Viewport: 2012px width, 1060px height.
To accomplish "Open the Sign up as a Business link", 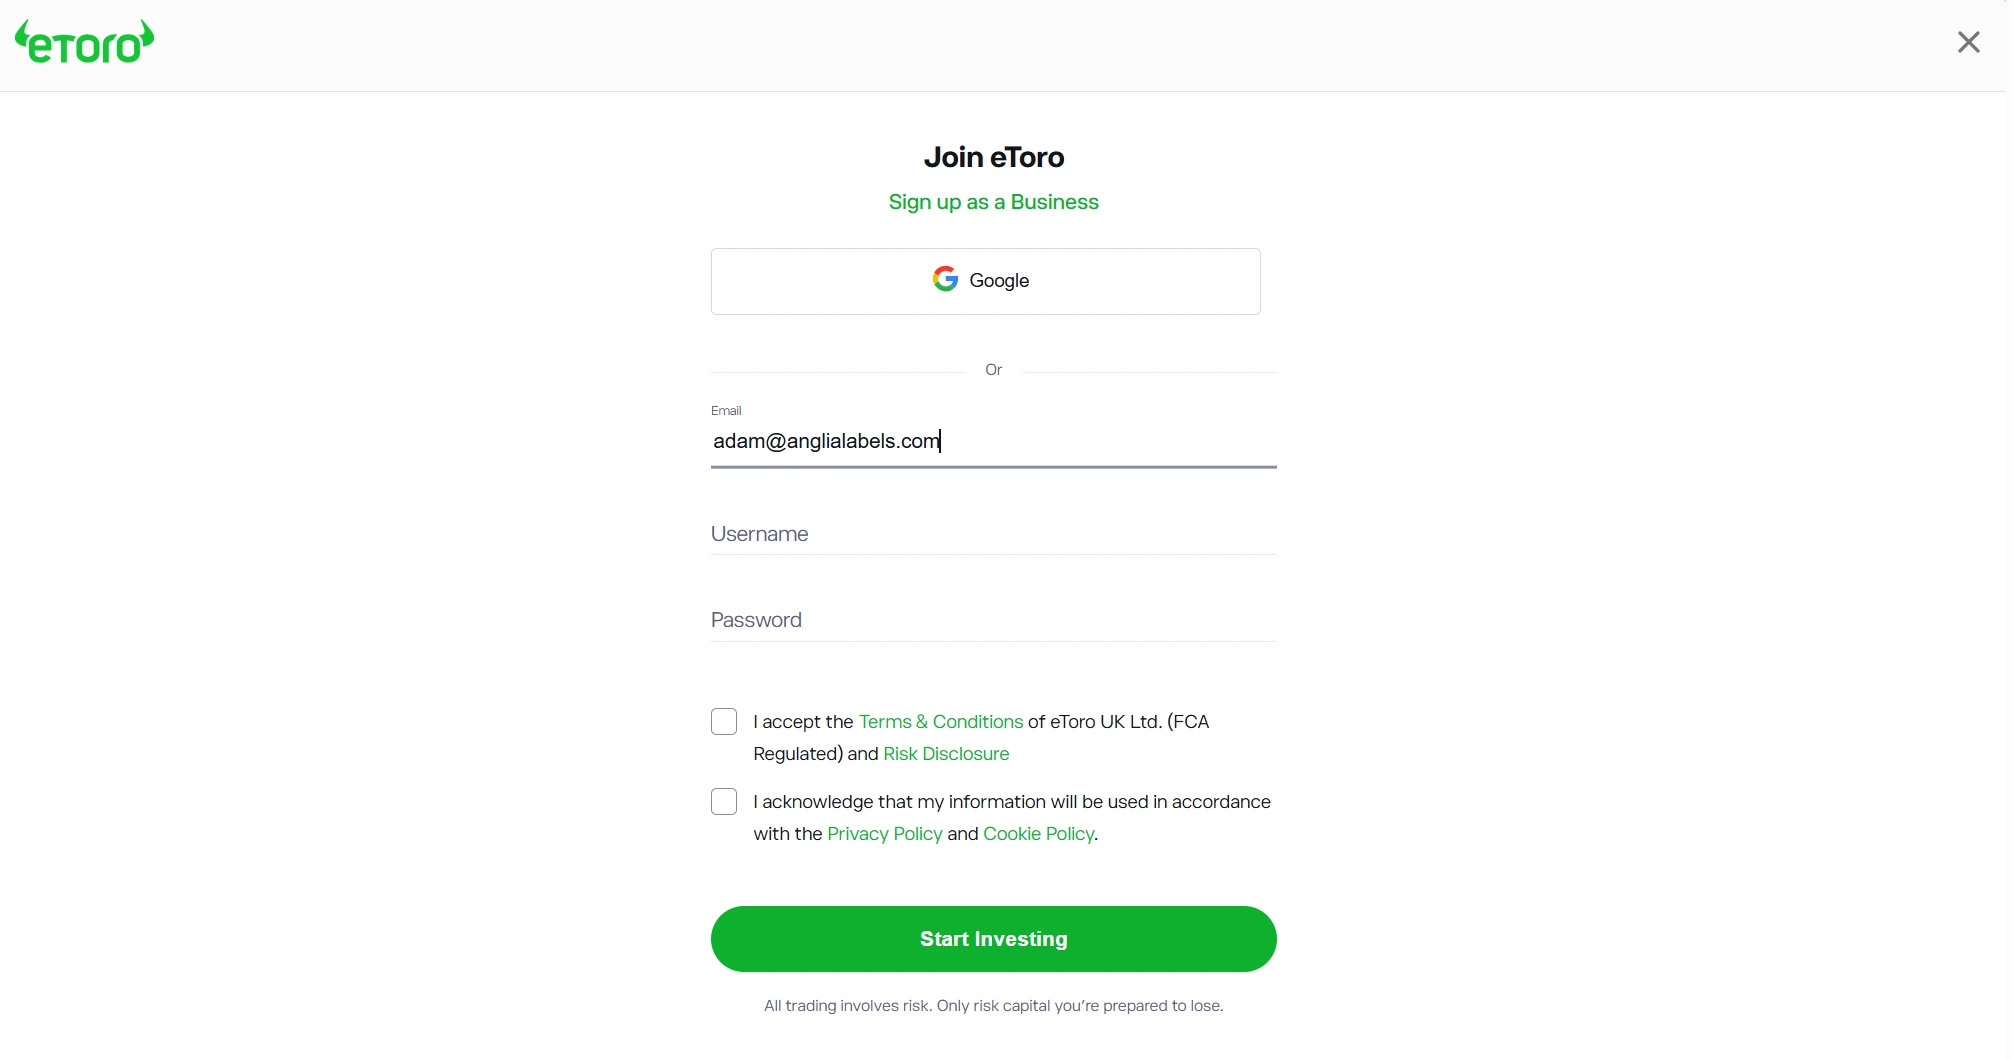I will (x=993, y=202).
